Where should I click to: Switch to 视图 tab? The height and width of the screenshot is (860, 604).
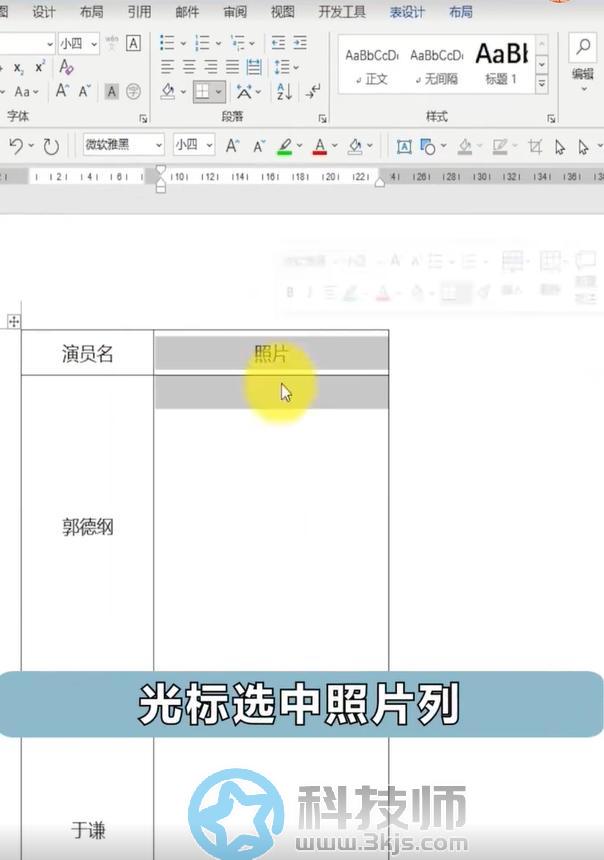(x=283, y=12)
